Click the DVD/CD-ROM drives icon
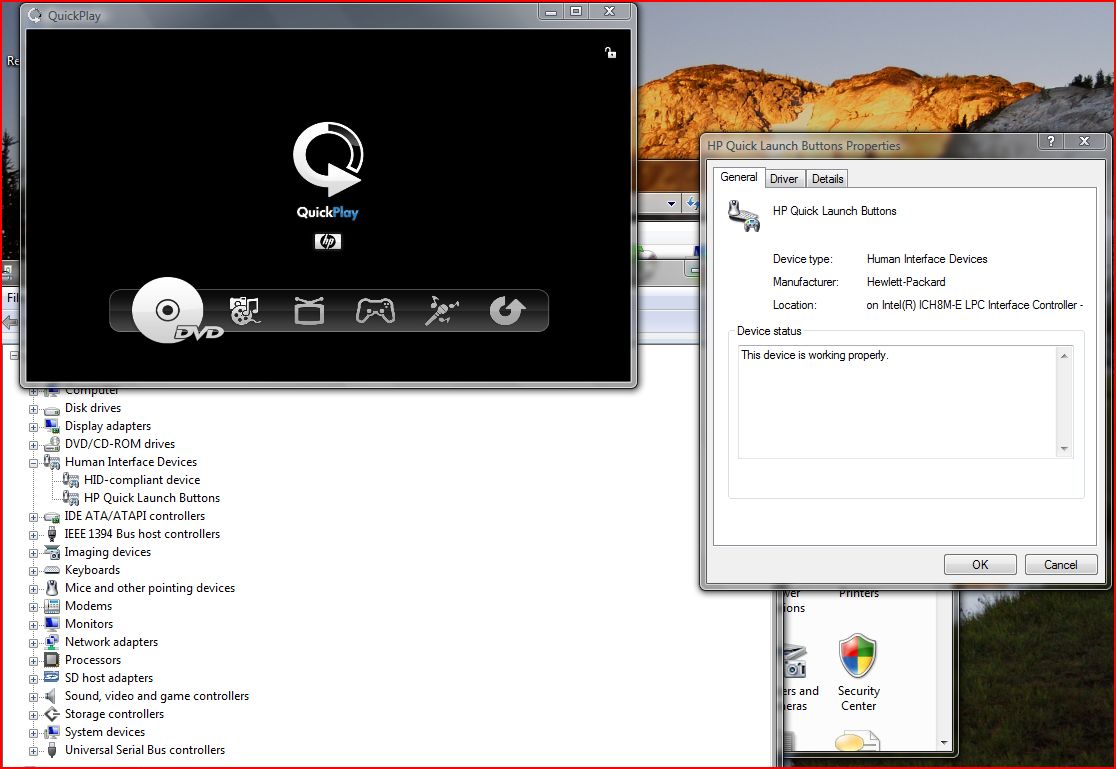 (x=51, y=444)
